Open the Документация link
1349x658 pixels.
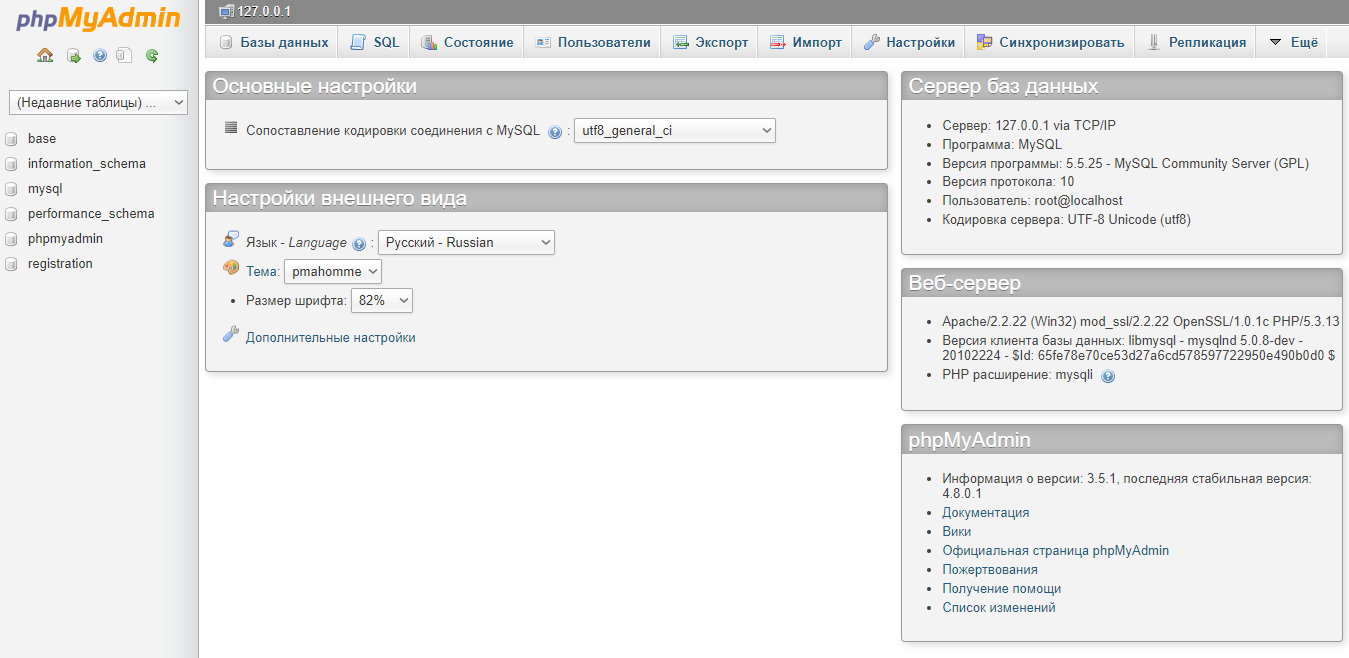(985, 513)
